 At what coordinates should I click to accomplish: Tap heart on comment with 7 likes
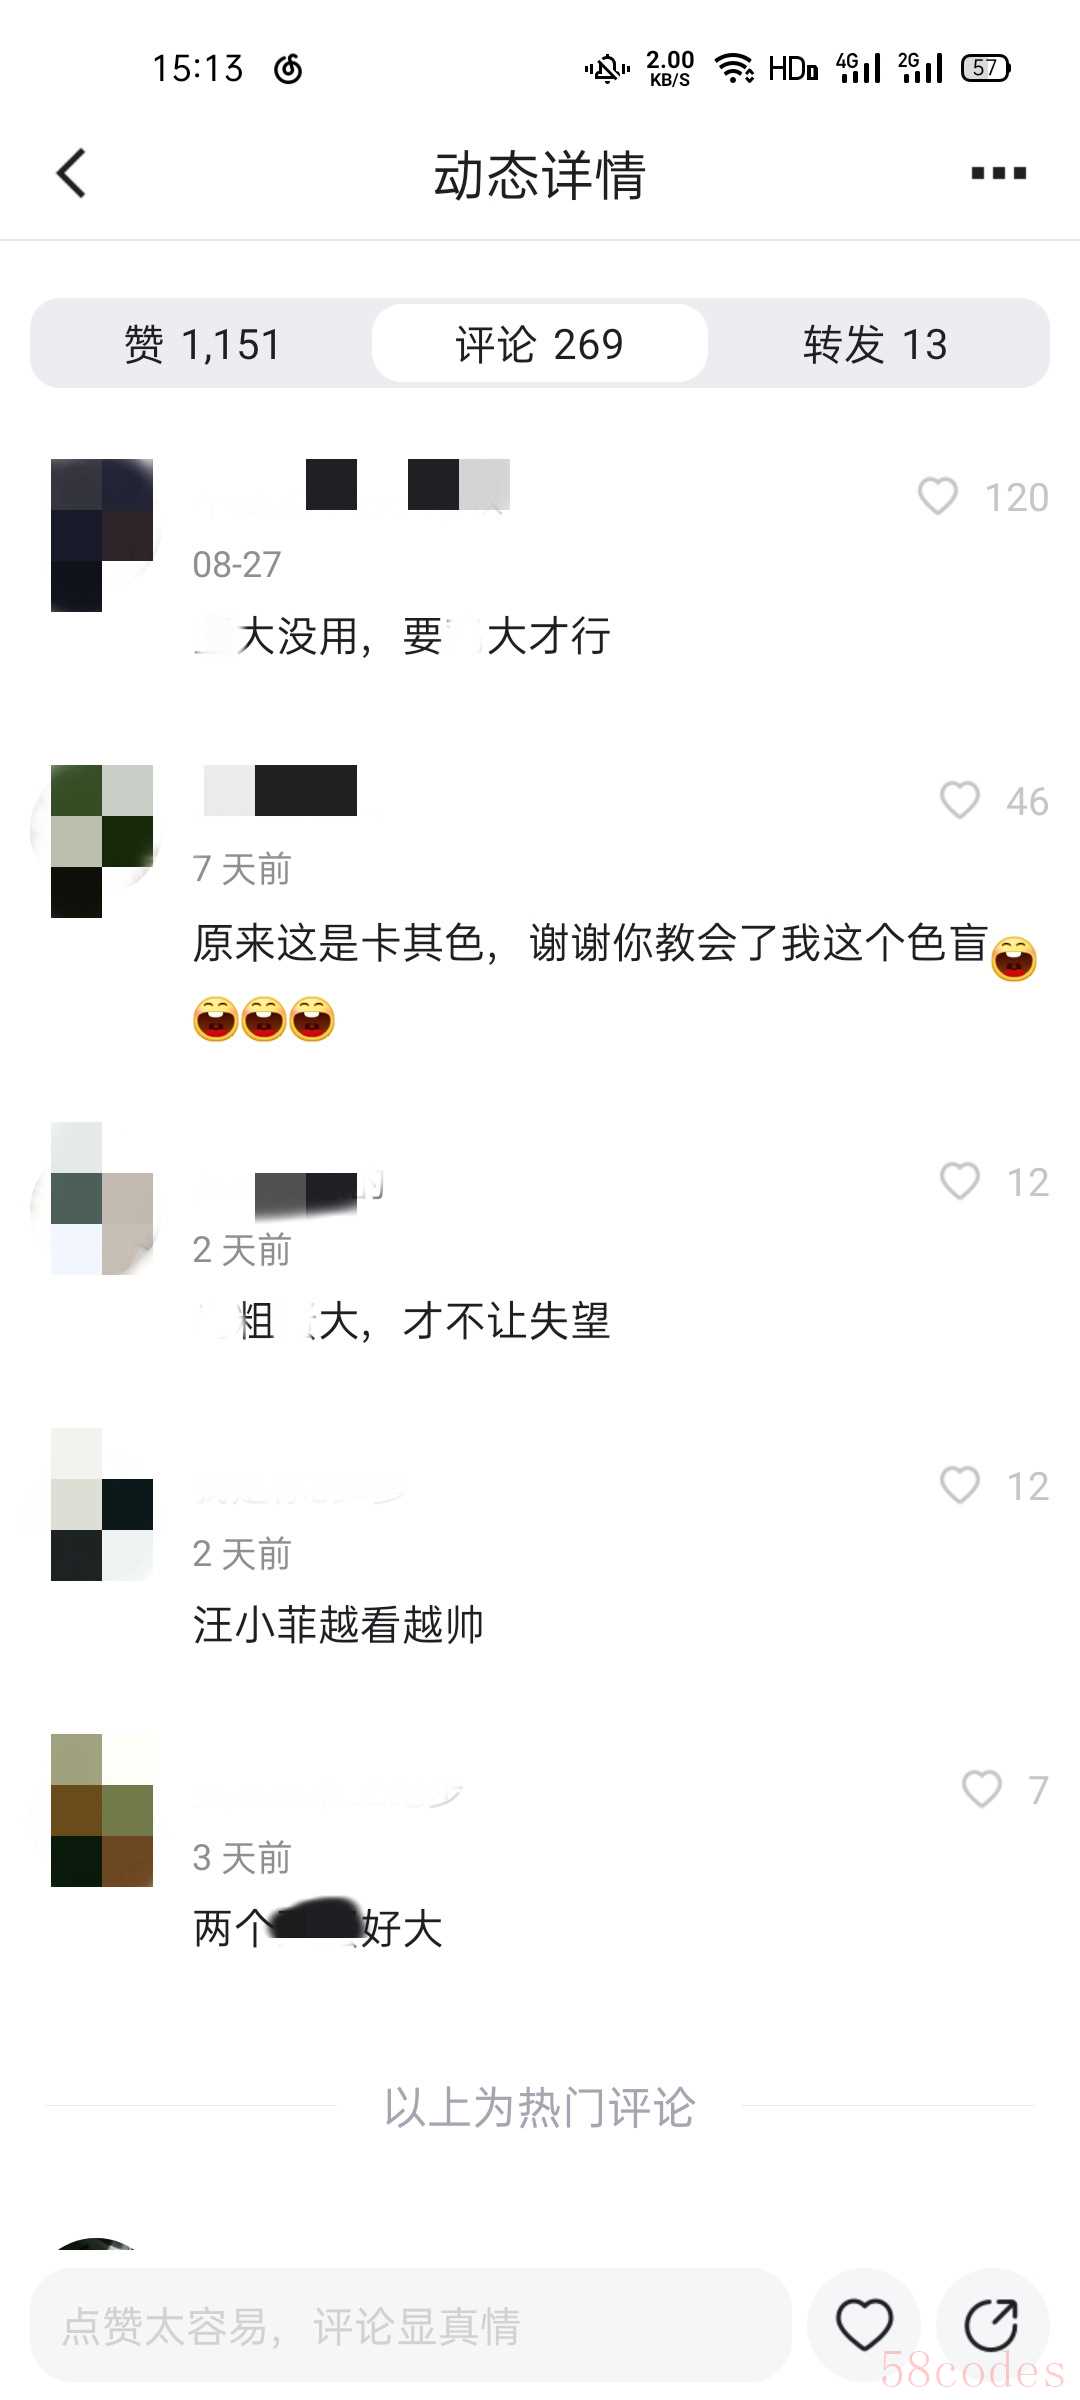981,1789
